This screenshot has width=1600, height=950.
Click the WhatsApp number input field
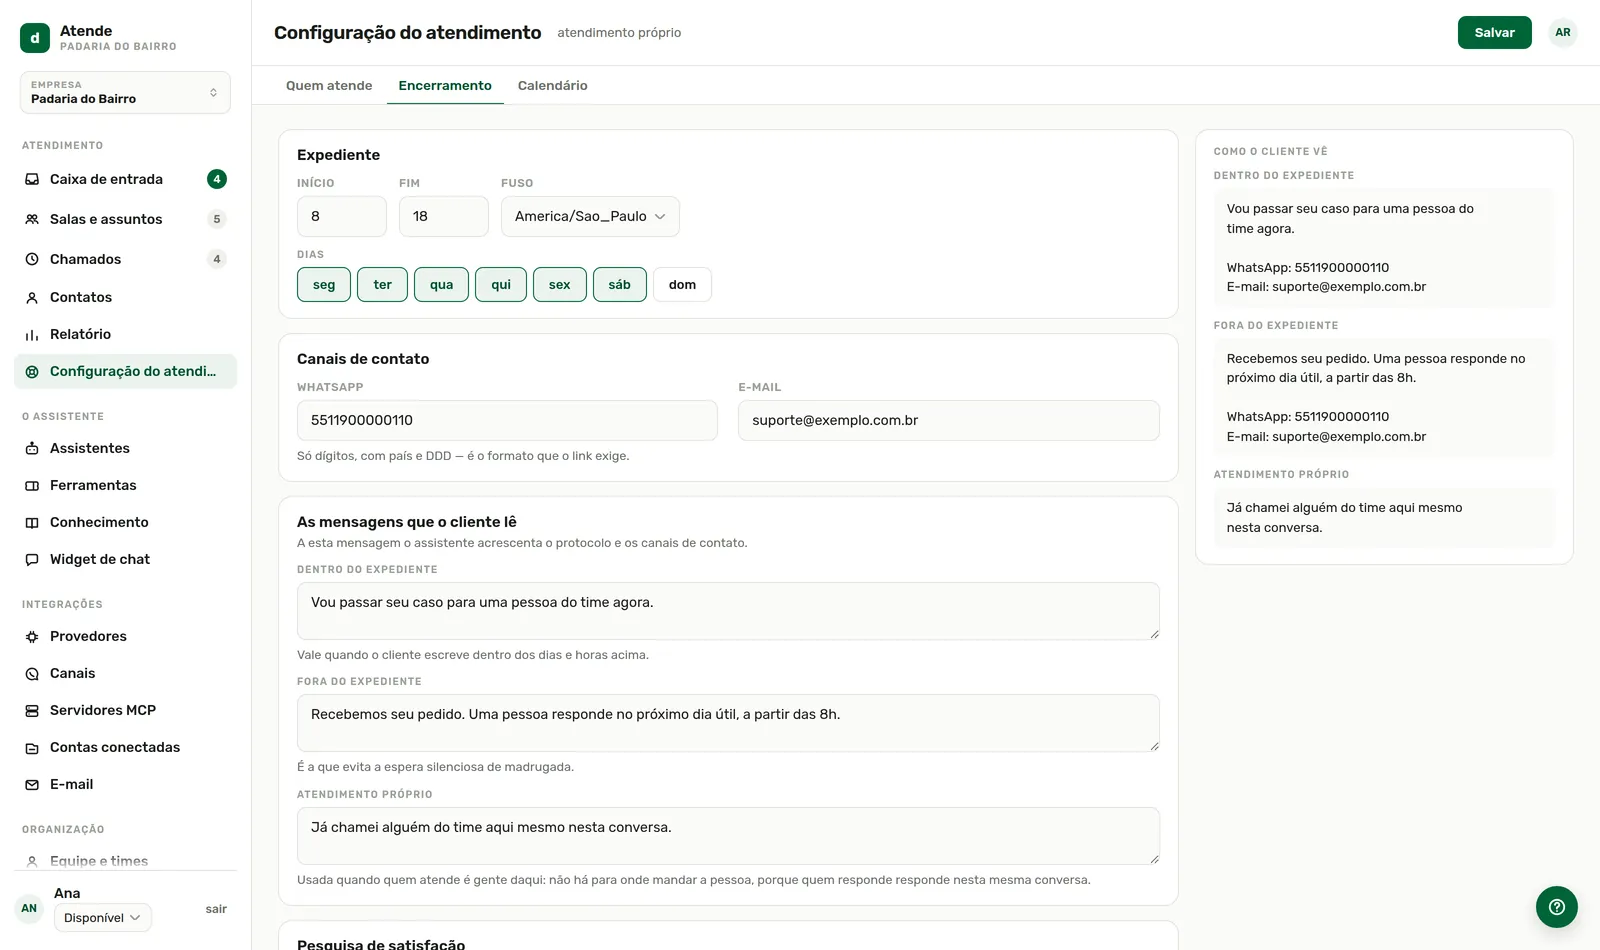click(x=507, y=421)
